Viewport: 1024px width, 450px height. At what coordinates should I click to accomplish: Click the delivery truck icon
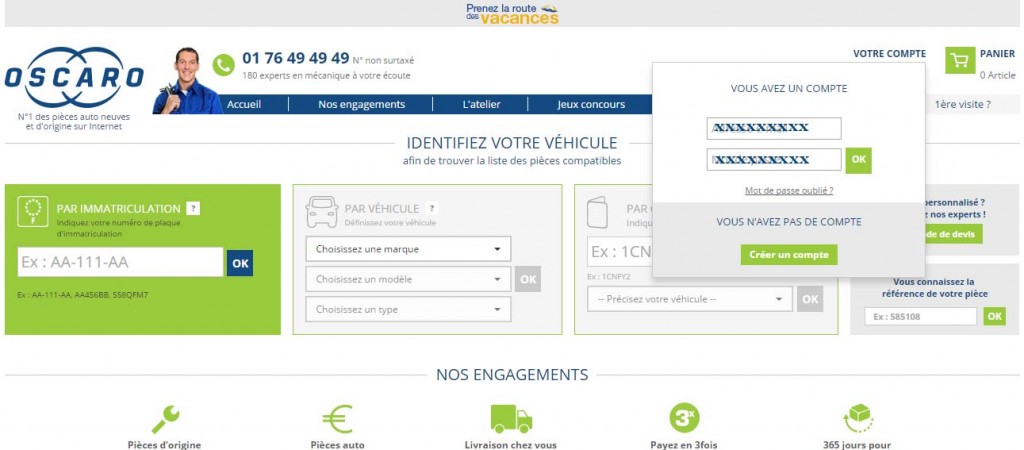click(x=511, y=419)
